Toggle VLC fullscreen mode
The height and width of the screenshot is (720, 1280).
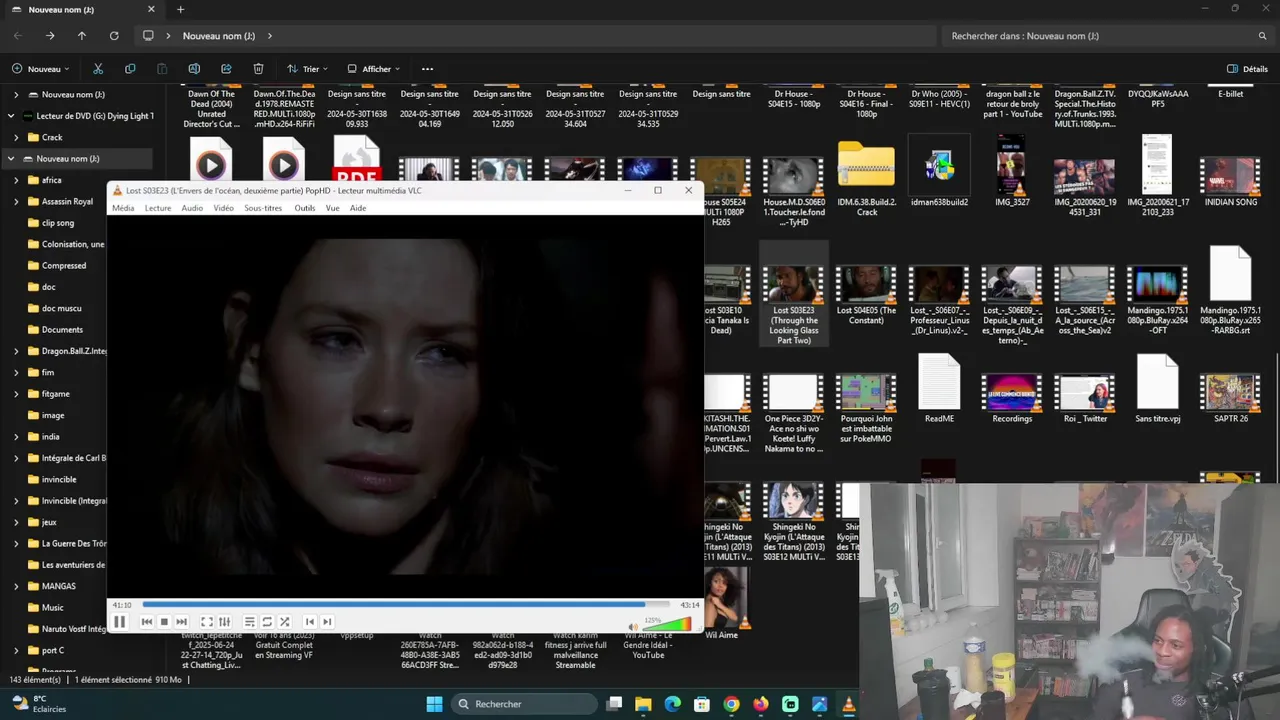coord(207,622)
